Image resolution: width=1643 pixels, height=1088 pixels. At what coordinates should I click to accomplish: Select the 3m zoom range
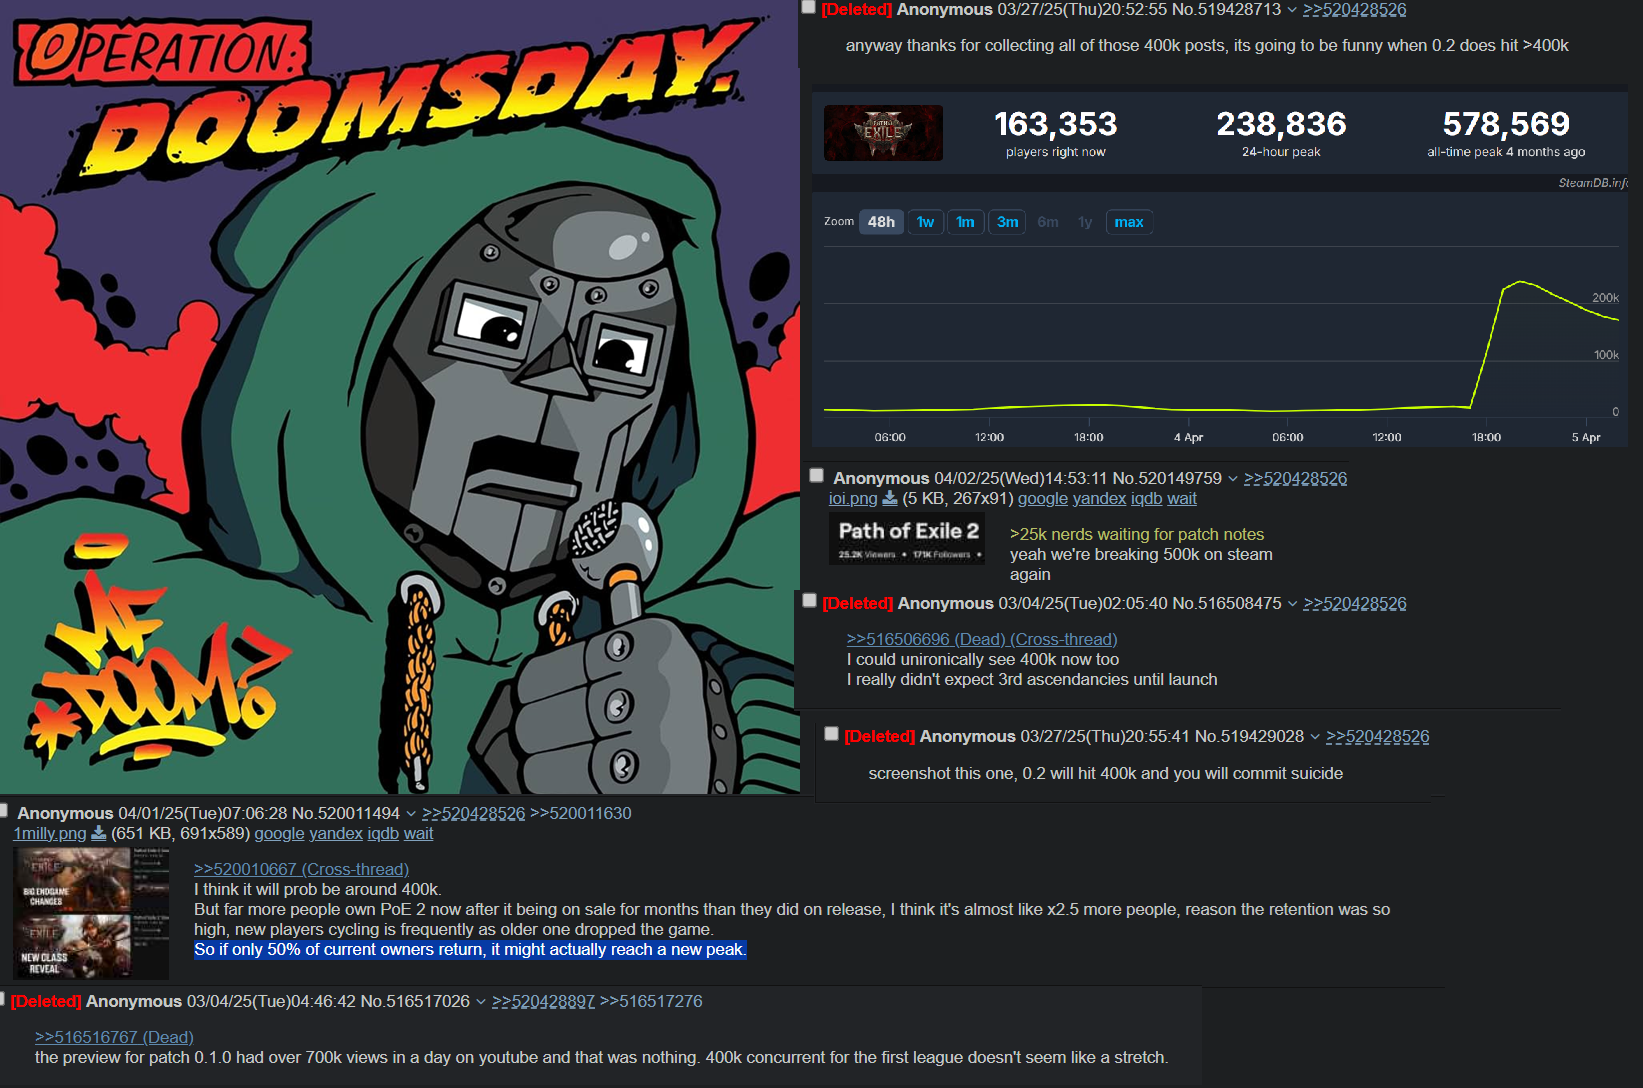click(x=1007, y=222)
